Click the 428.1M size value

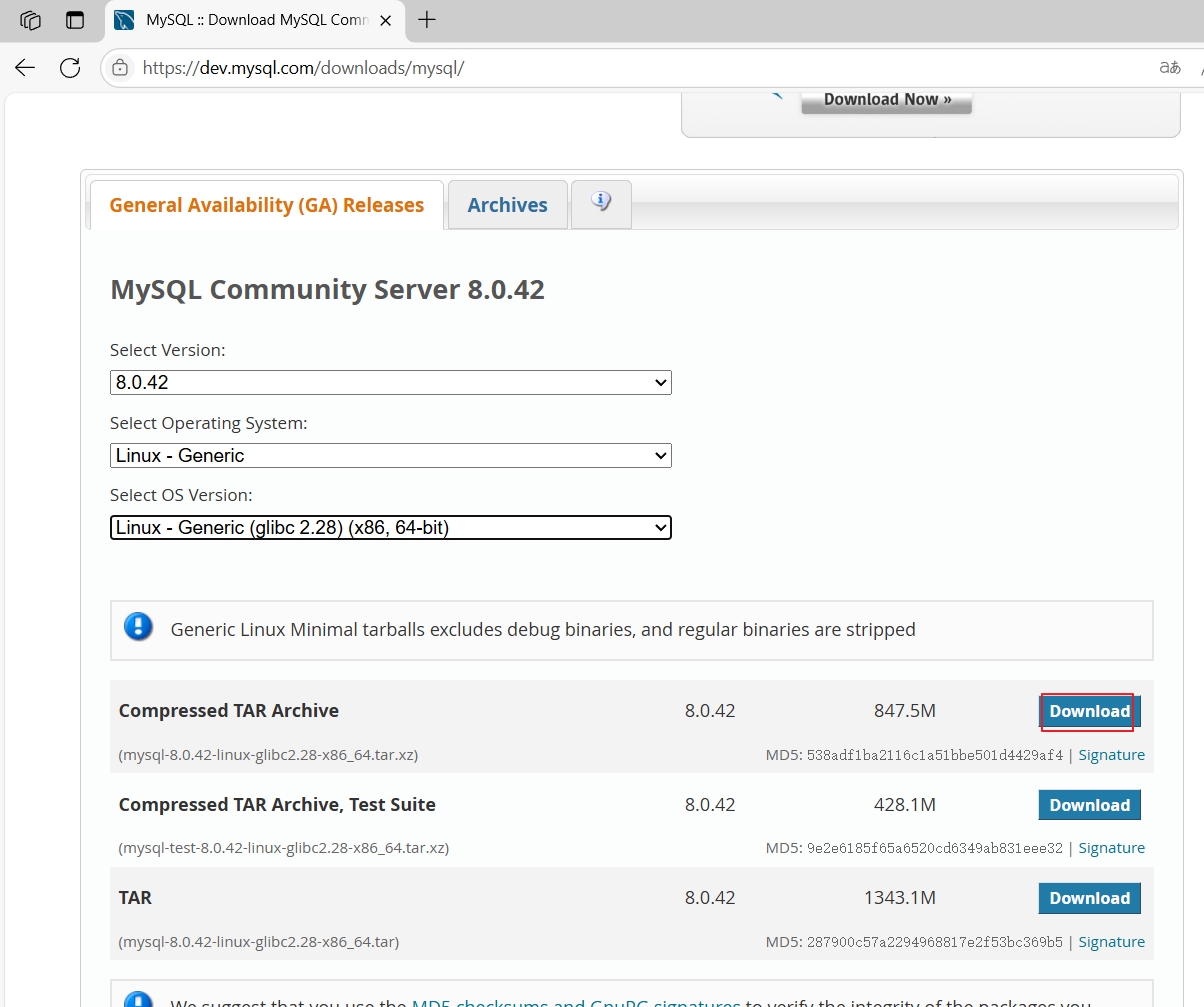tap(904, 805)
